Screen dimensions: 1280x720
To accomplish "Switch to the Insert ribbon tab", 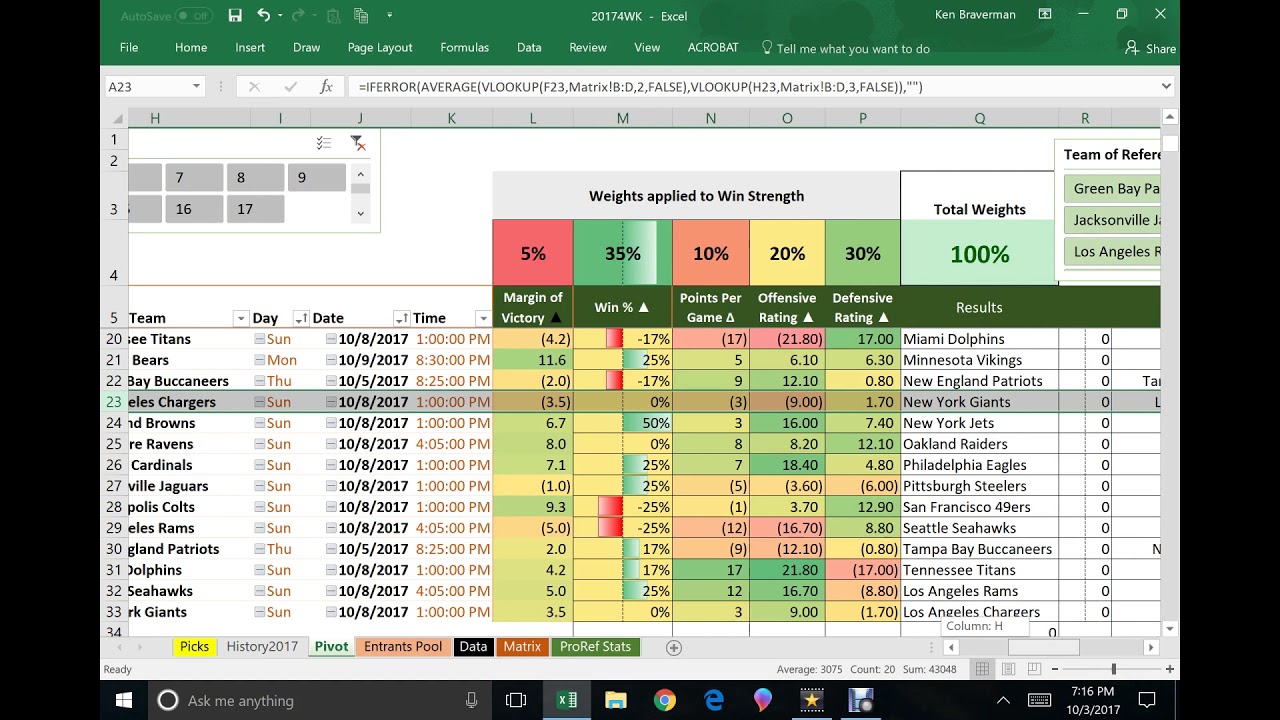I will [x=250, y=48].
